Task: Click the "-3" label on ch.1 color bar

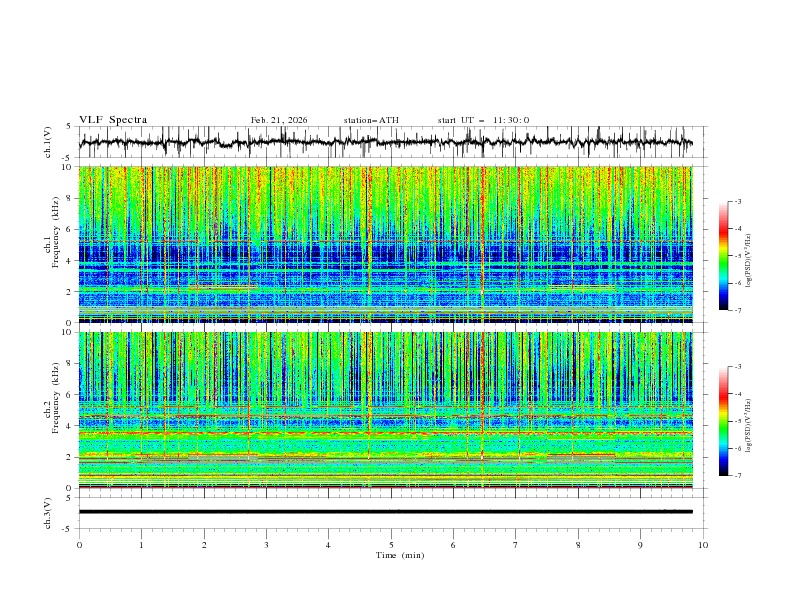Action: point(737,201)
